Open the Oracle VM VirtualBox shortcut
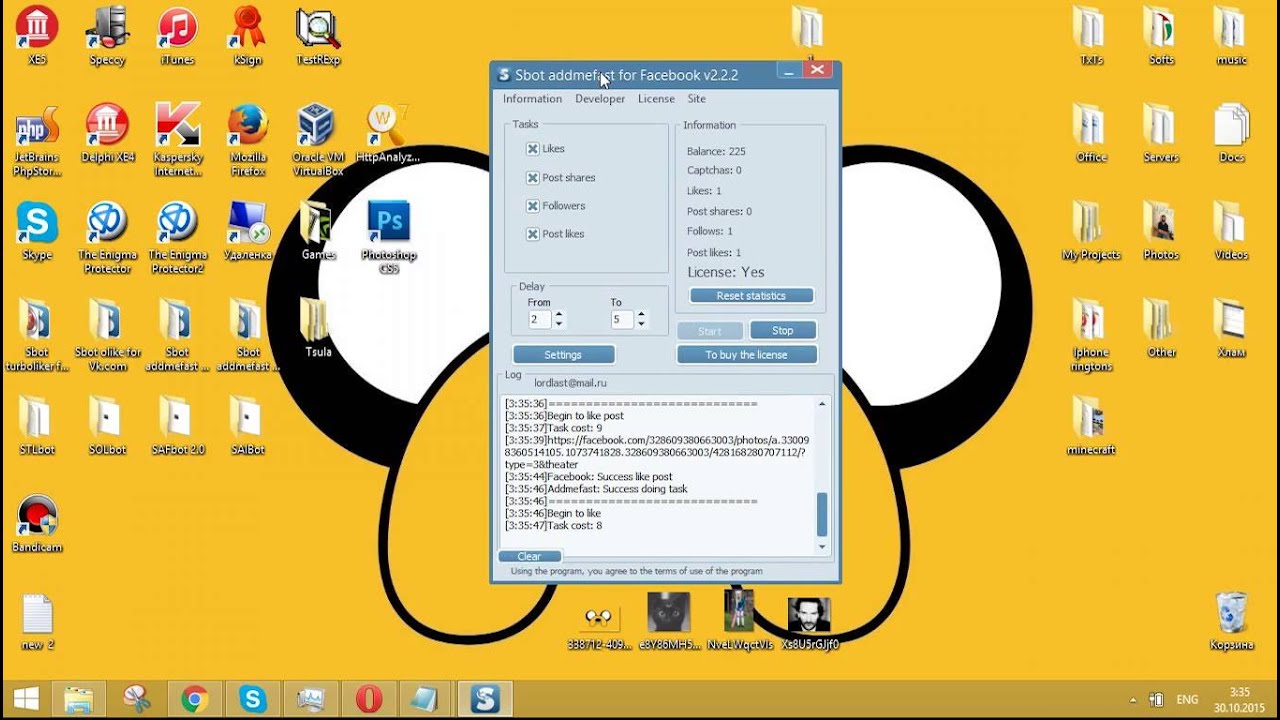This screenshot has height=720, width=1280. point(318,140)
